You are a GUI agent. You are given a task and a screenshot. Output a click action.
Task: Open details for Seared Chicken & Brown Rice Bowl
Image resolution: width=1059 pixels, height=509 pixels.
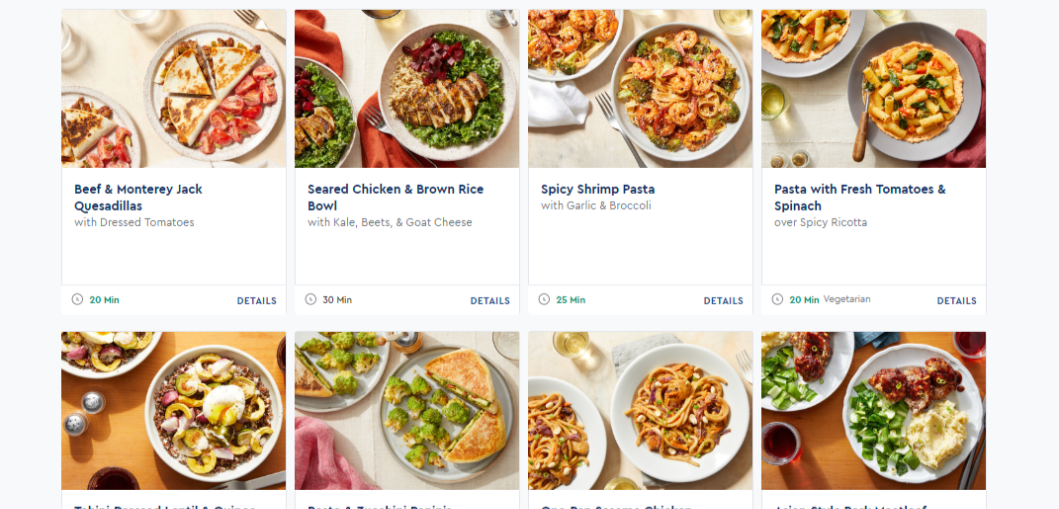[490, 301]
